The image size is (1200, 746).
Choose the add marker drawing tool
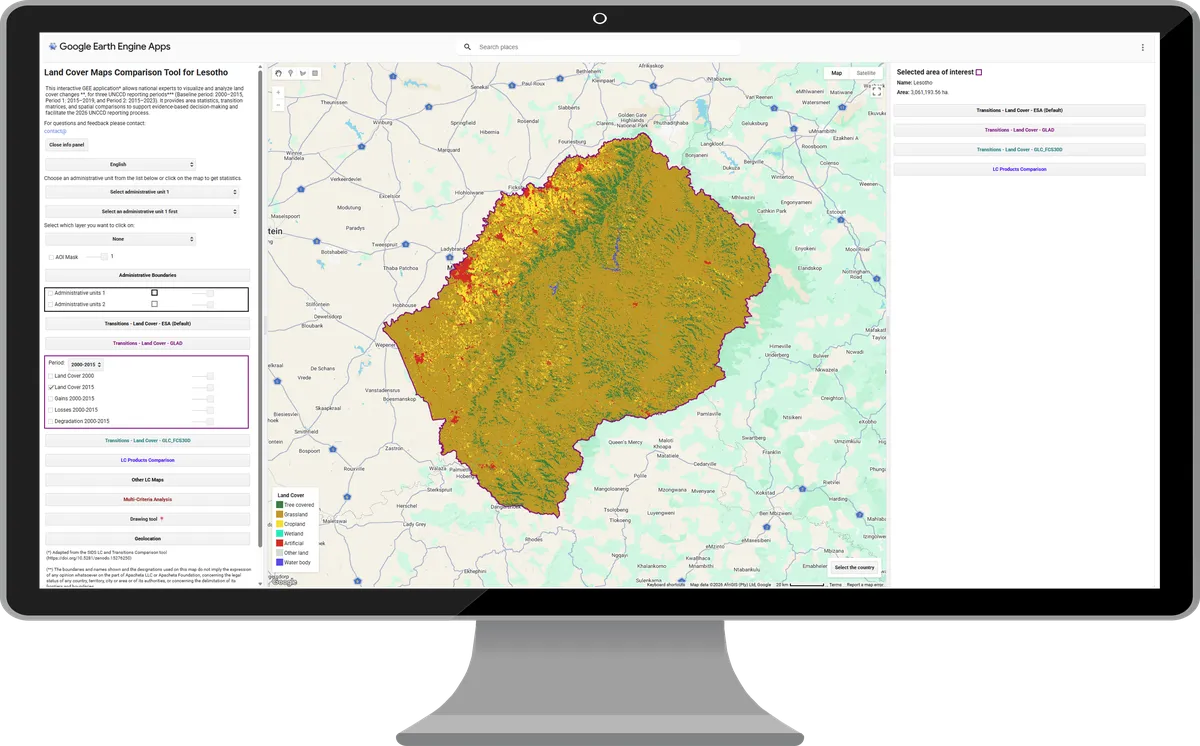pos(291,73)
